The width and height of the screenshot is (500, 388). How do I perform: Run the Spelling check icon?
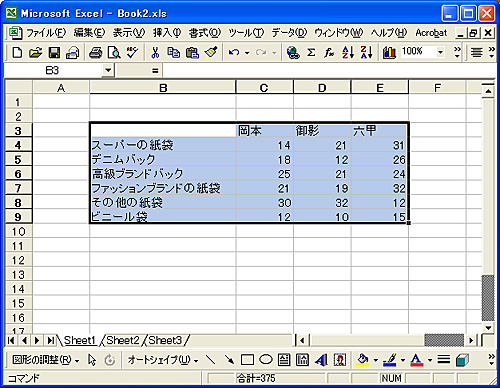(x=133, y=52)
